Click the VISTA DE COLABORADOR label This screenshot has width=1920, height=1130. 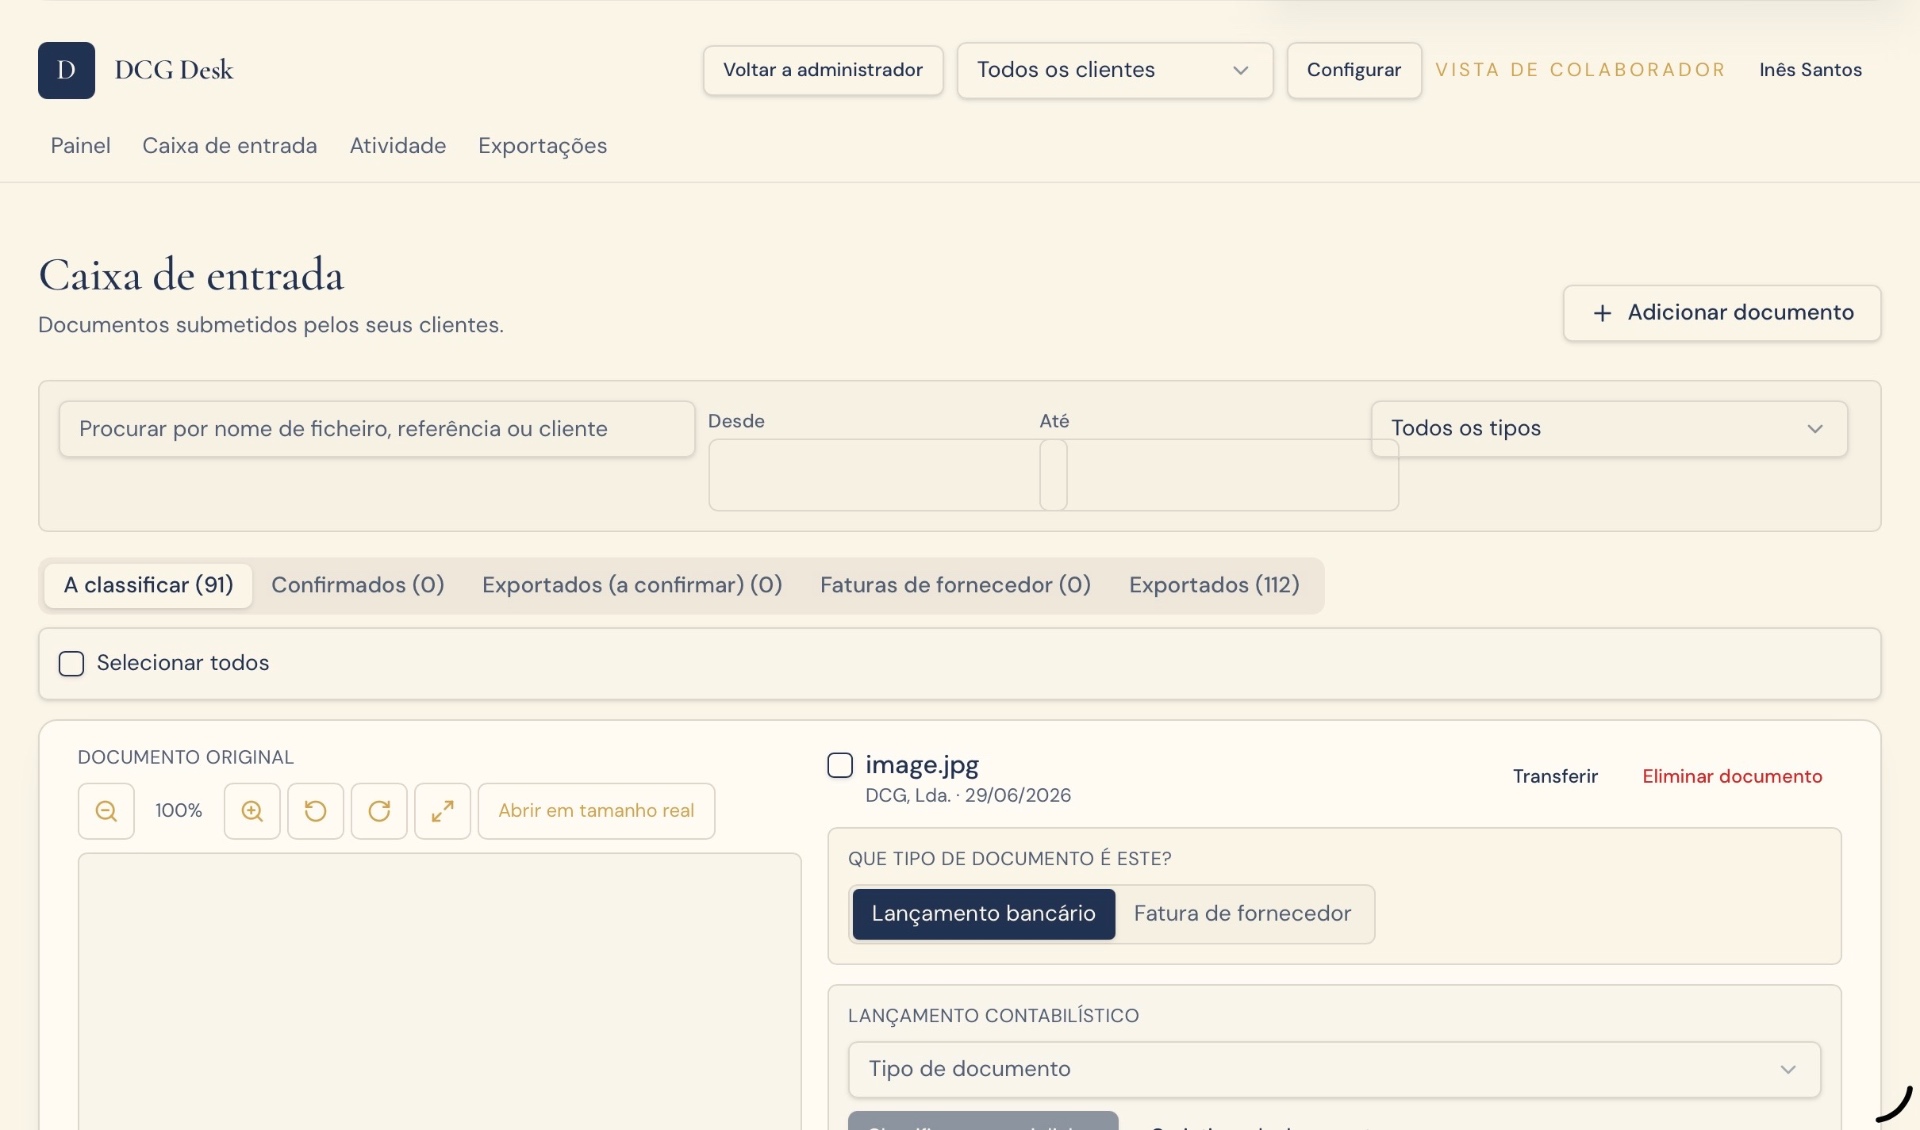(x=1580, y=70)
